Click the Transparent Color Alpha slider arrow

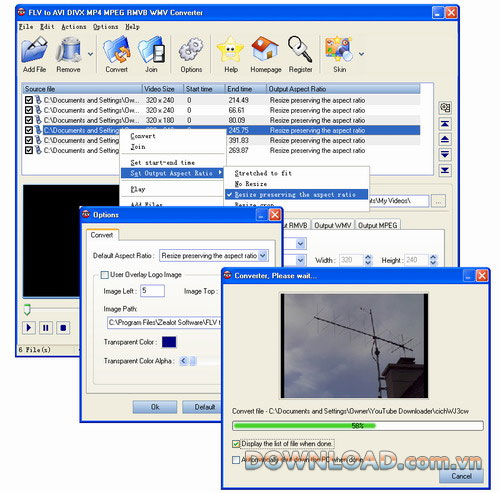(183, 361)
